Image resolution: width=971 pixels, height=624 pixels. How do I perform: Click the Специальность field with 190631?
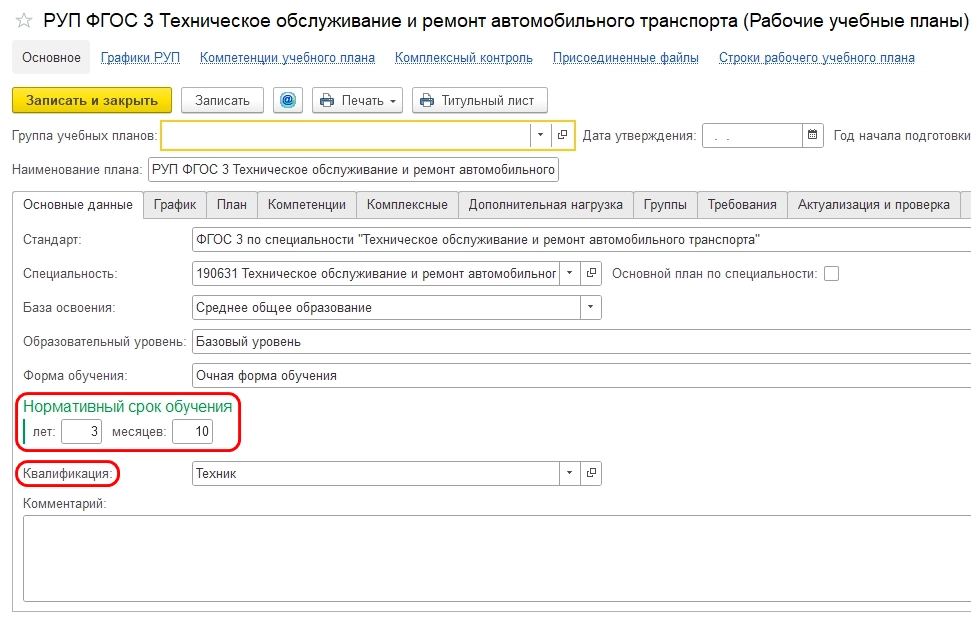pos(376,273)
